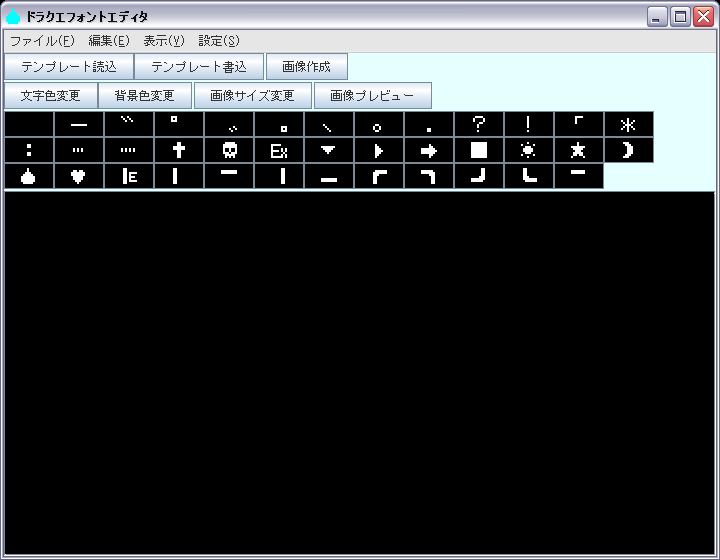Screen dimensions: 720x560
Task: Click the 文字色変更 color button
Action: 50,96
